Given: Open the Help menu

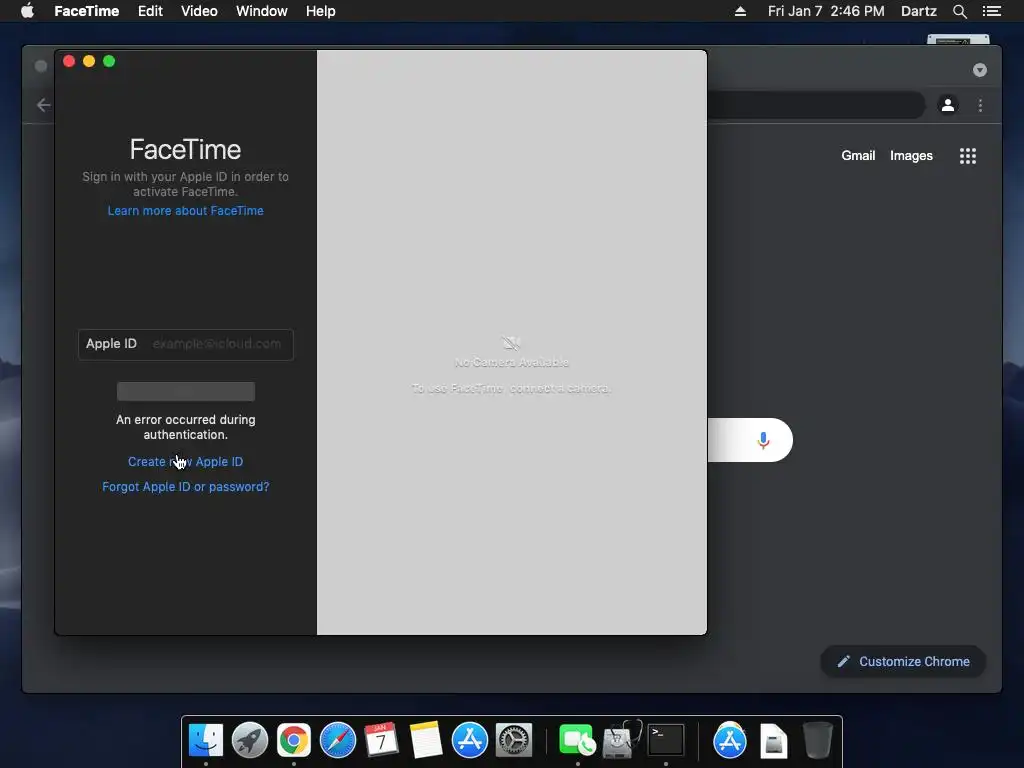Looking at the screenshot, I should point(321,11).
